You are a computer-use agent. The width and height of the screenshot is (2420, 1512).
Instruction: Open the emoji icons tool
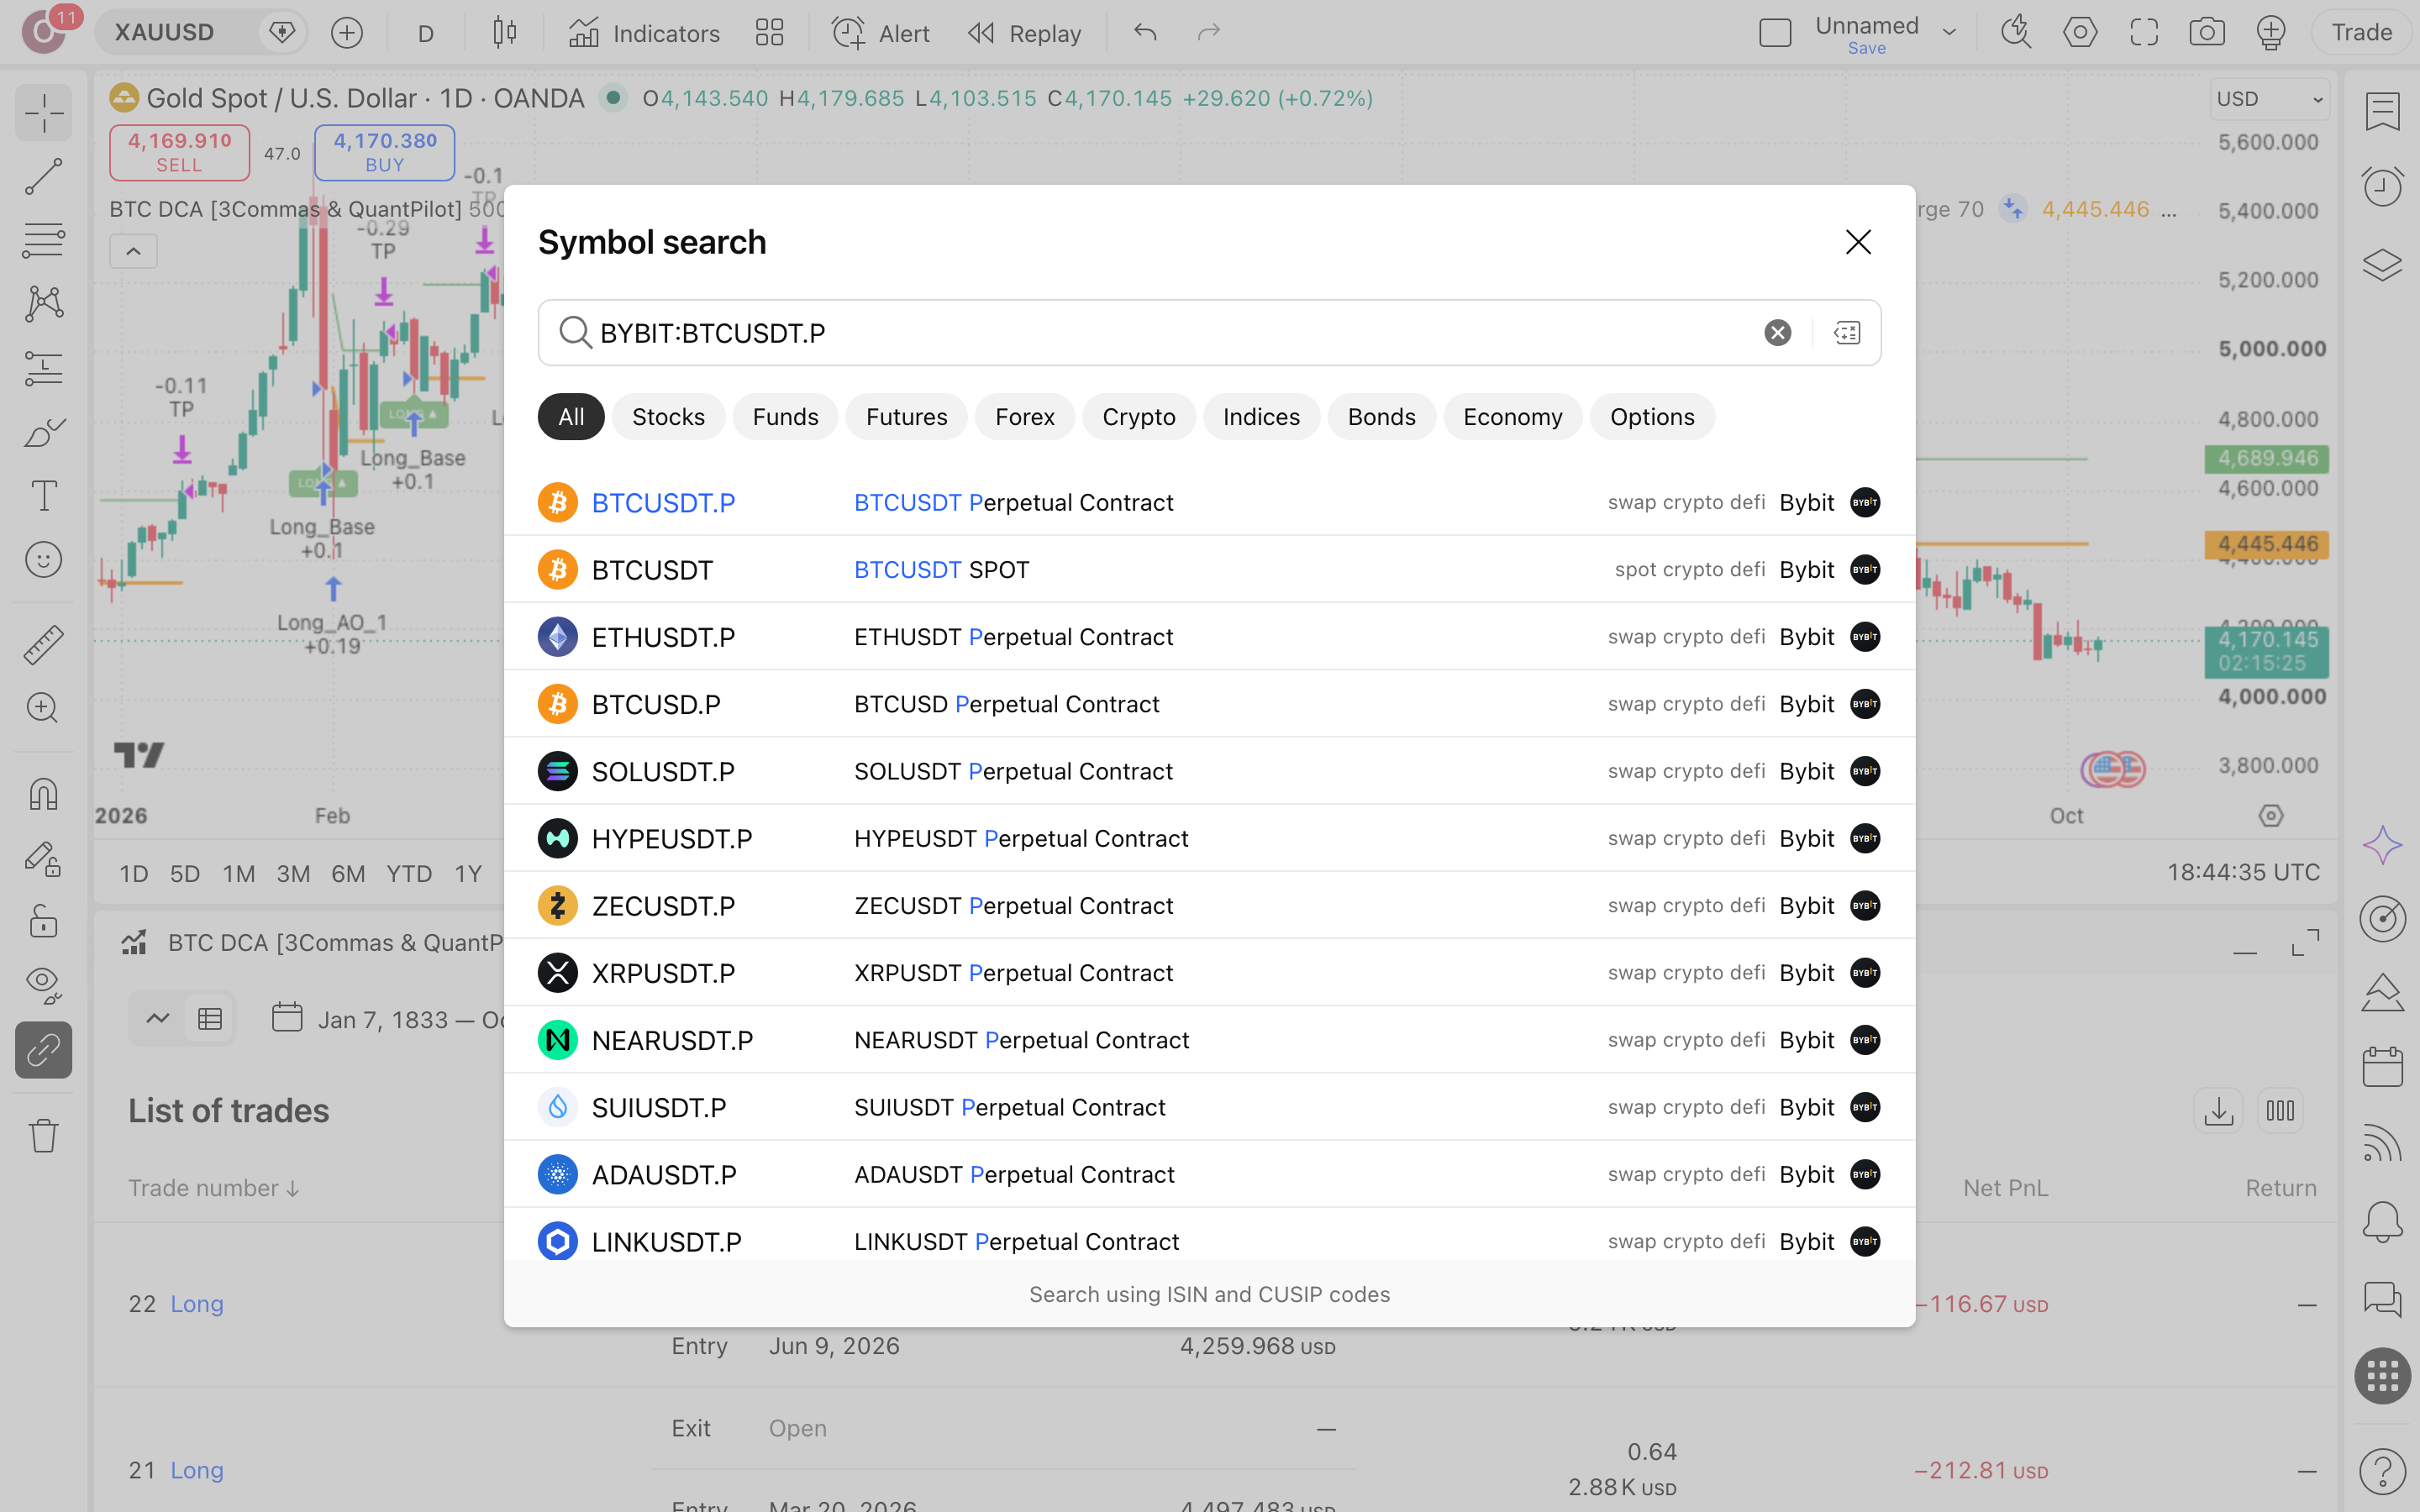[x=43, y=560]
